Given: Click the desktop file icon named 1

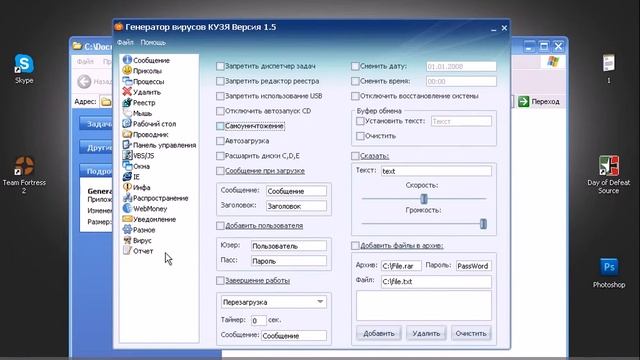Looking at the screenshot, I should (609, 63).
